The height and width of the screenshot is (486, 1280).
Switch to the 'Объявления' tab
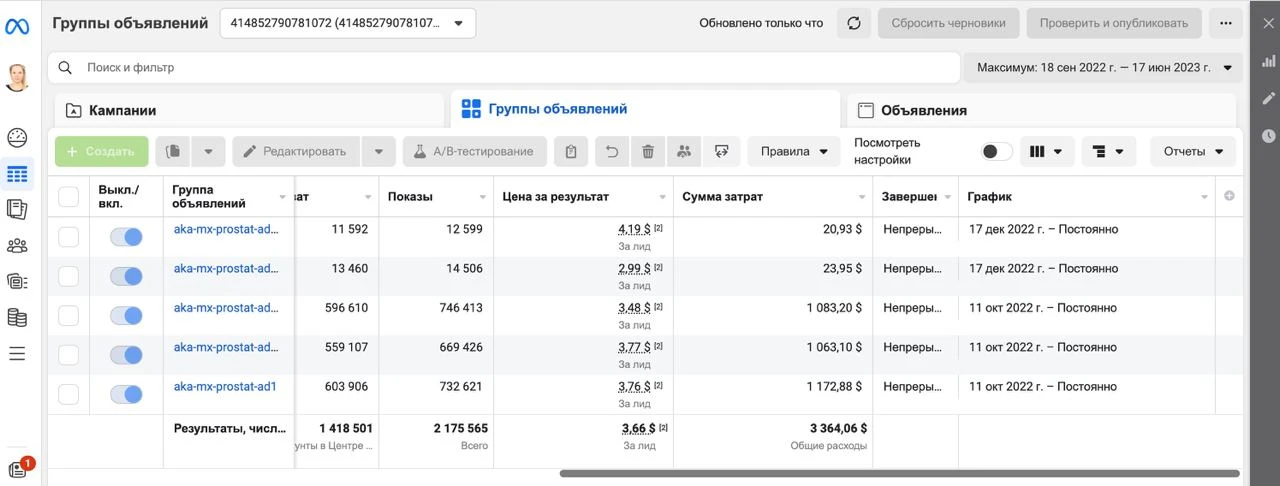click(x=1041, y=110)
